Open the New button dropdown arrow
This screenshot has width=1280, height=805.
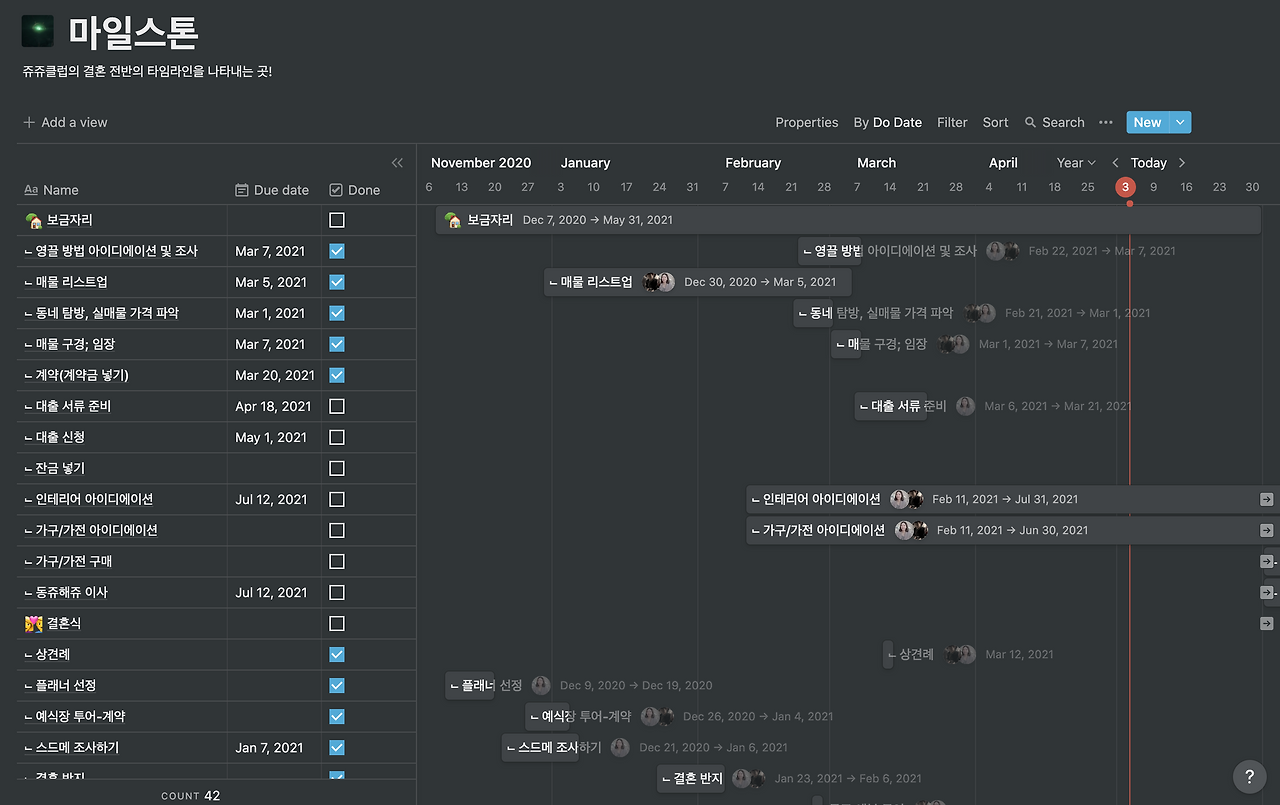point(1180,121)
